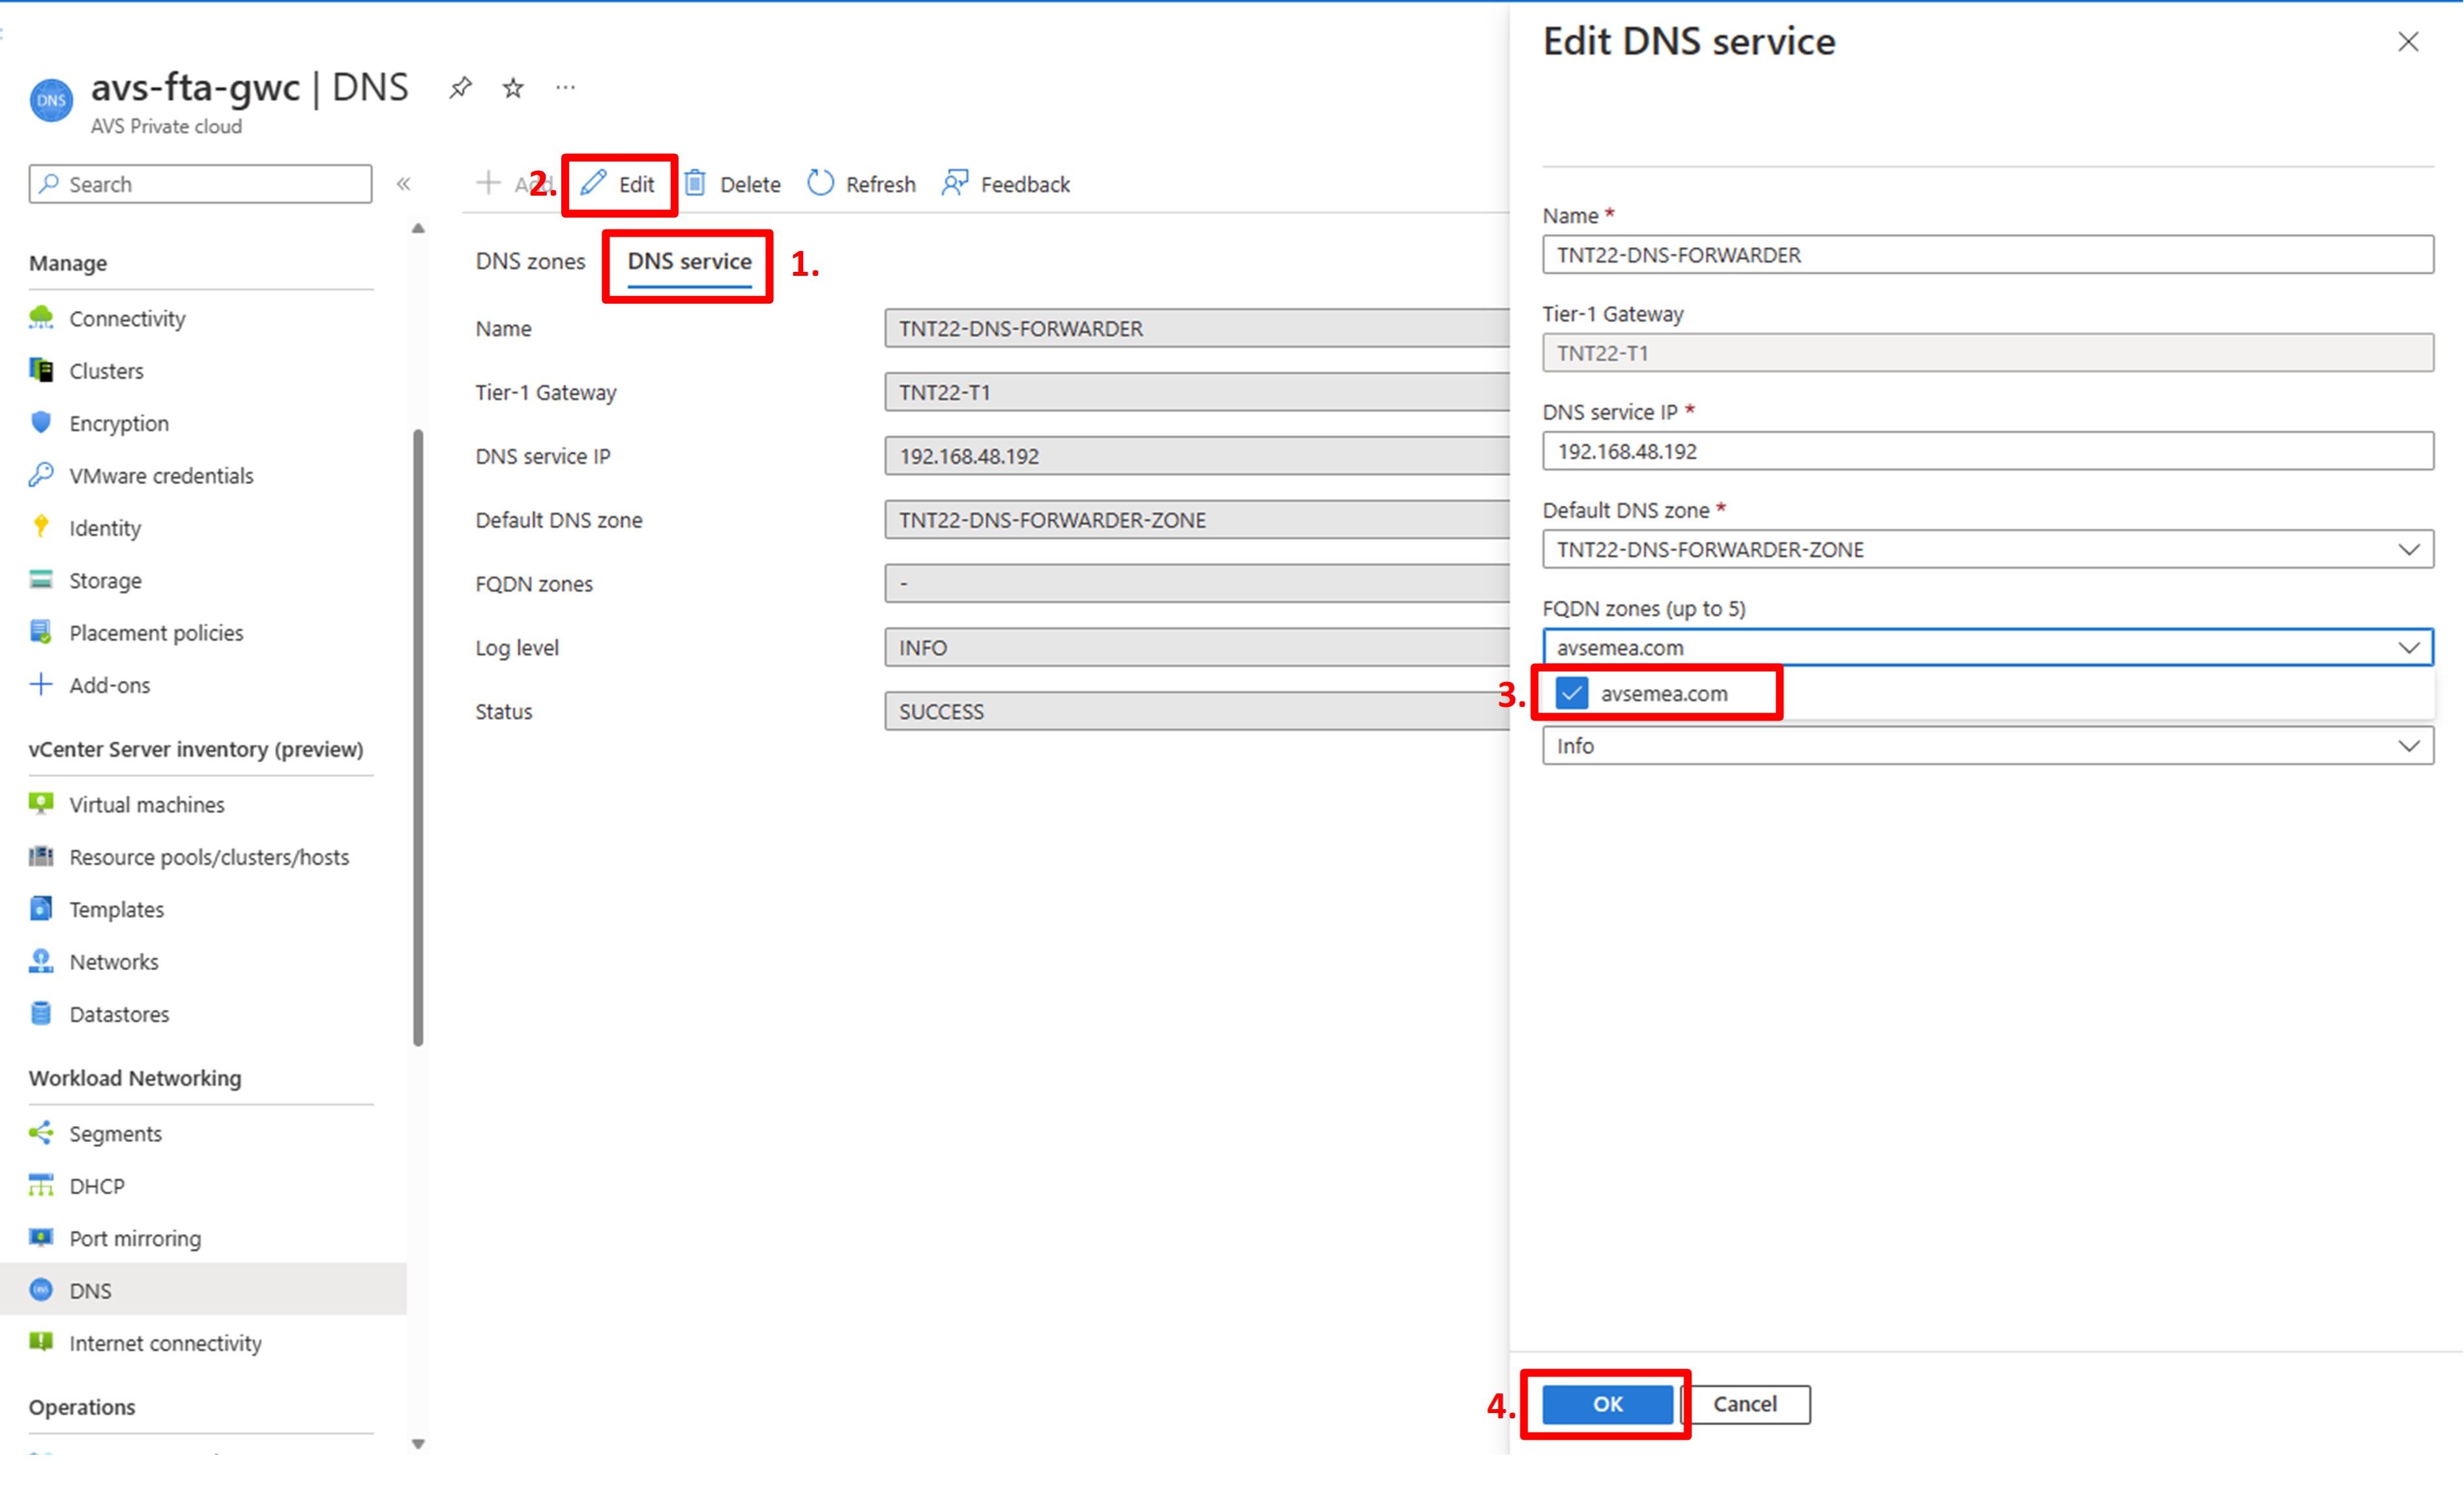Open the Connectivity settings in sidebar

pos(127,318)
